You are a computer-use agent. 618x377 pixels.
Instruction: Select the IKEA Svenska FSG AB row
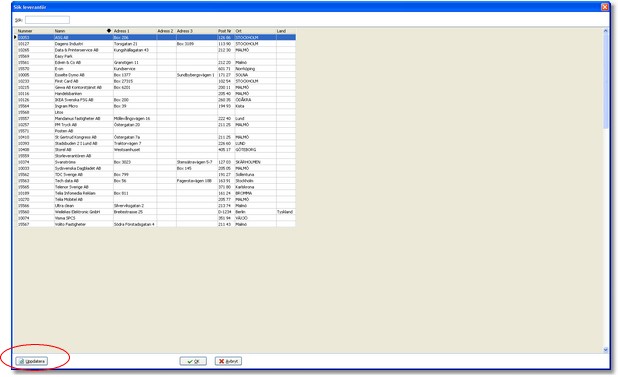pyautogui.click(x=156, y=100)
